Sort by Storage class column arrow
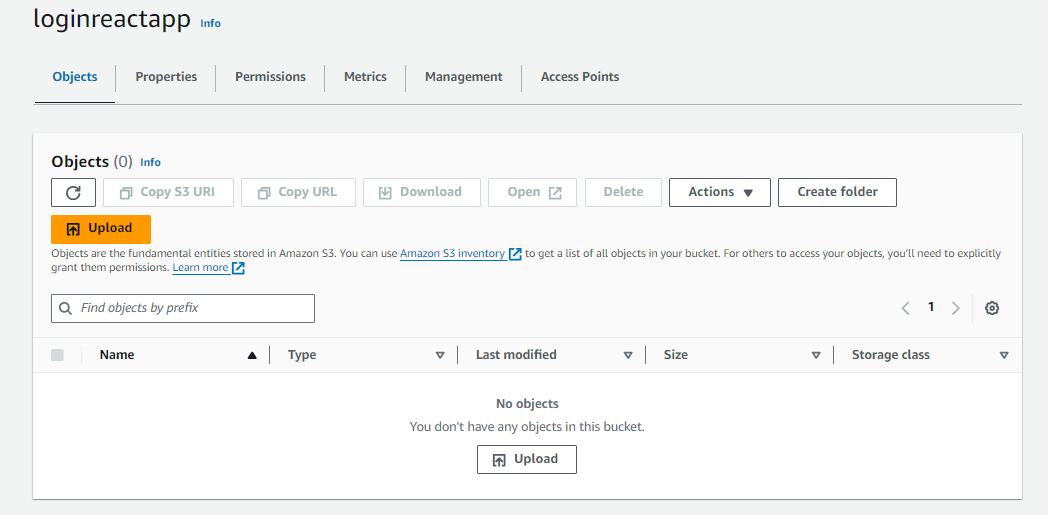1048x515 pixels. 1004,355
